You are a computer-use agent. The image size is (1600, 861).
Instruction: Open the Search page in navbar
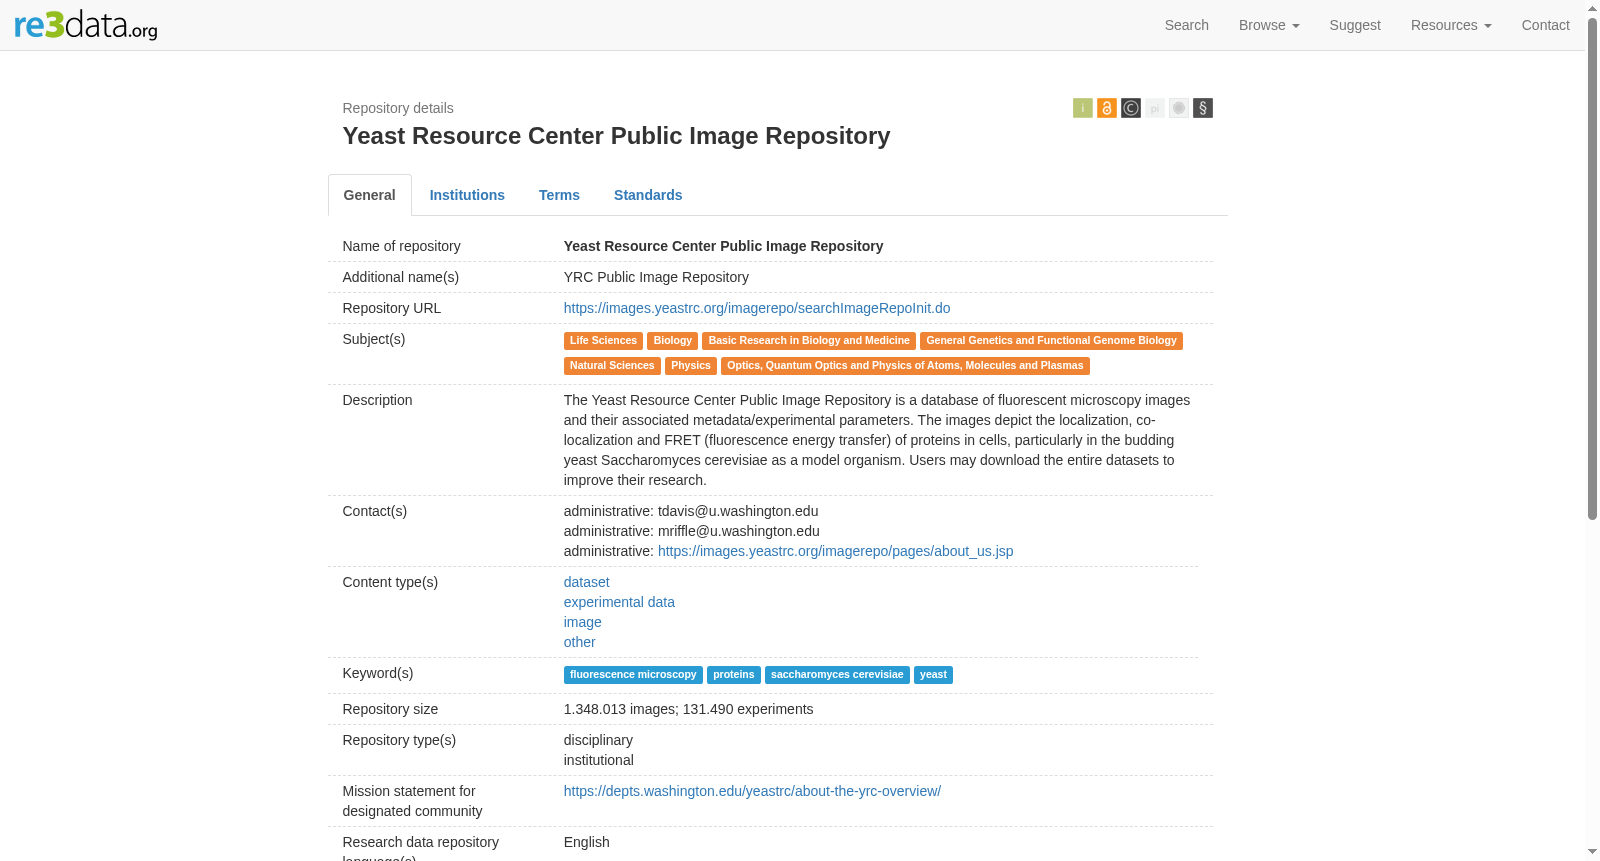point(1186,25)
